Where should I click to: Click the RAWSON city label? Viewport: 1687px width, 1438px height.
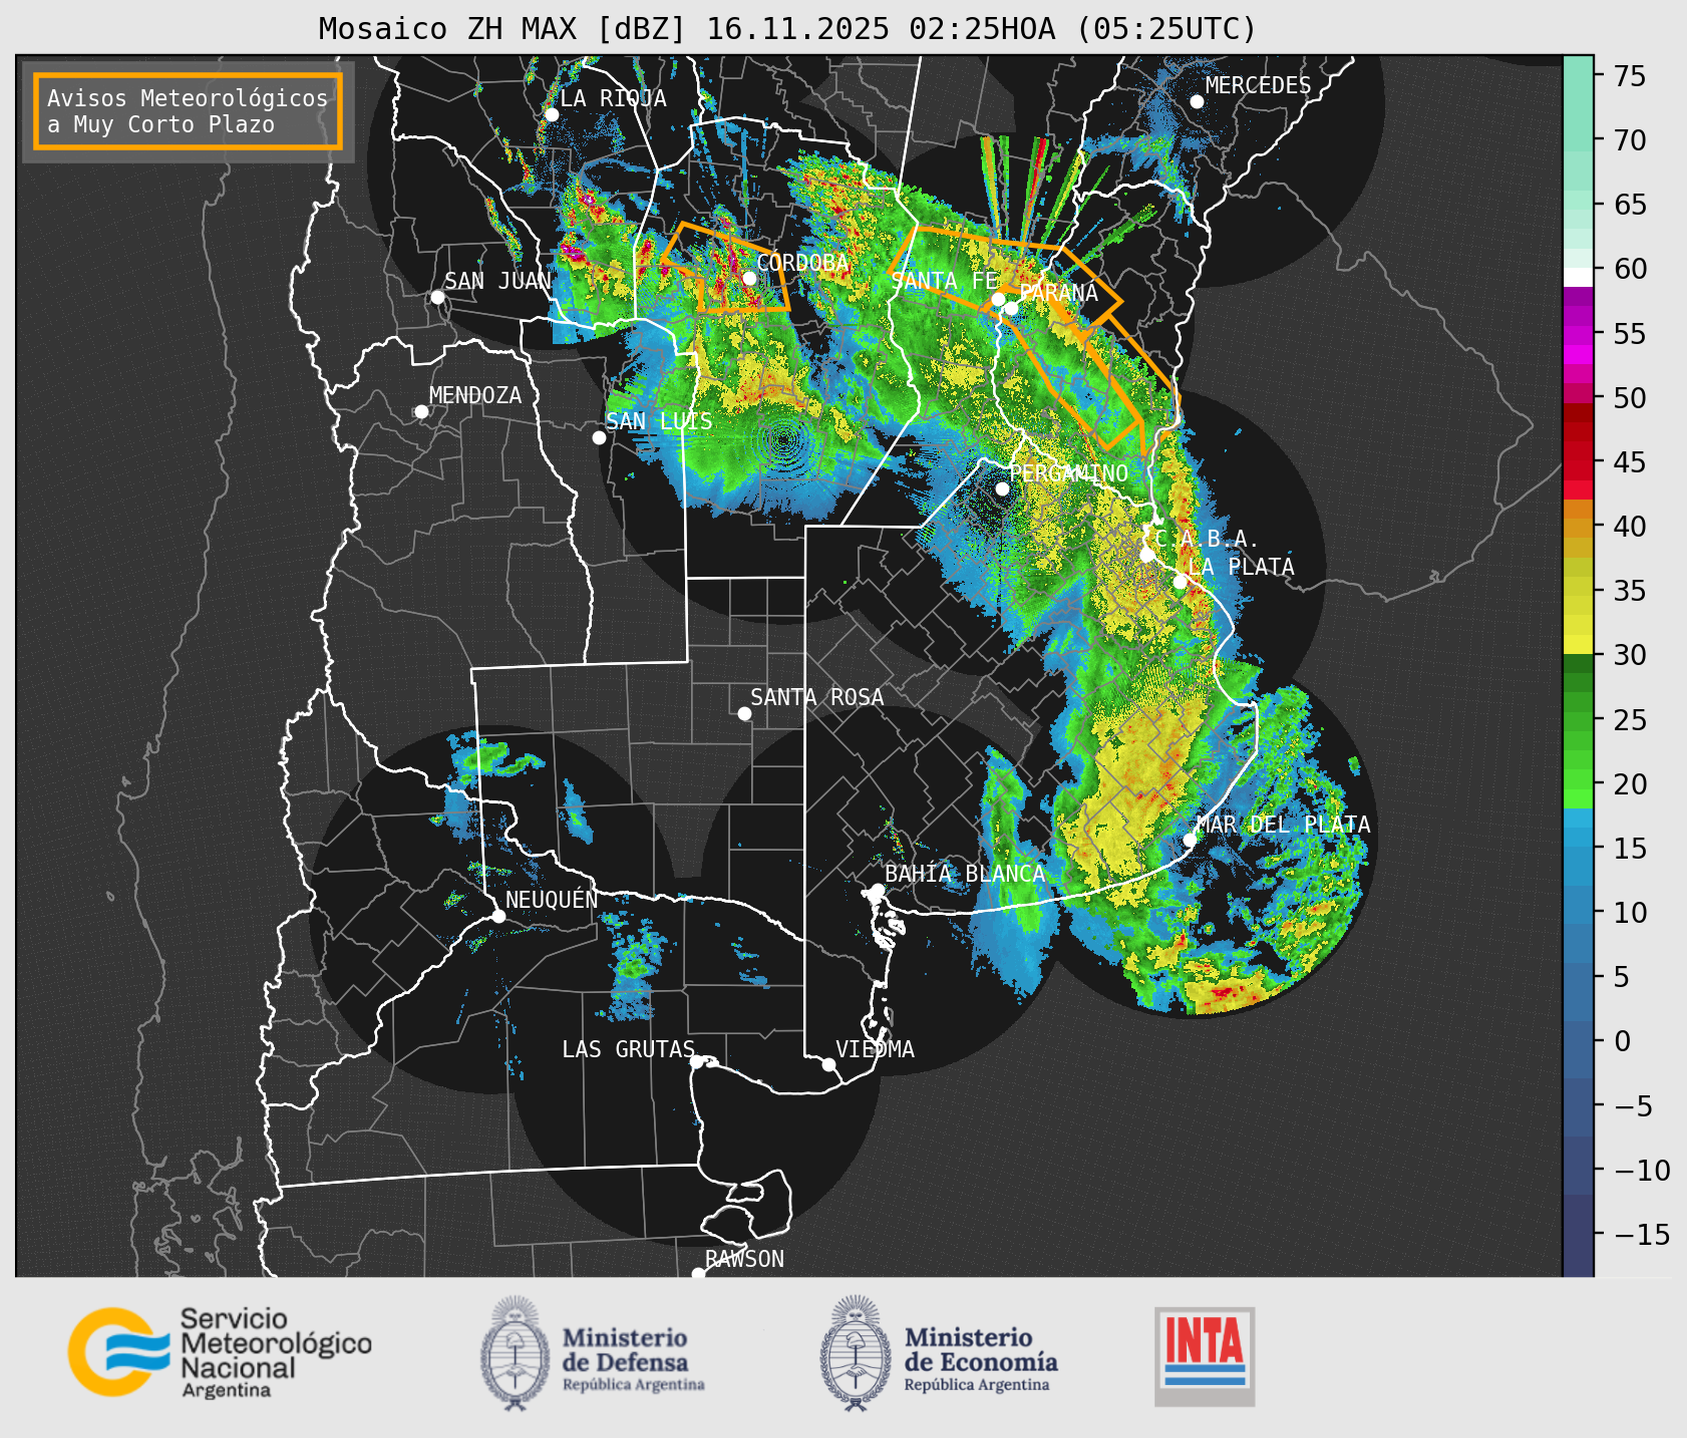[744, 1259]
